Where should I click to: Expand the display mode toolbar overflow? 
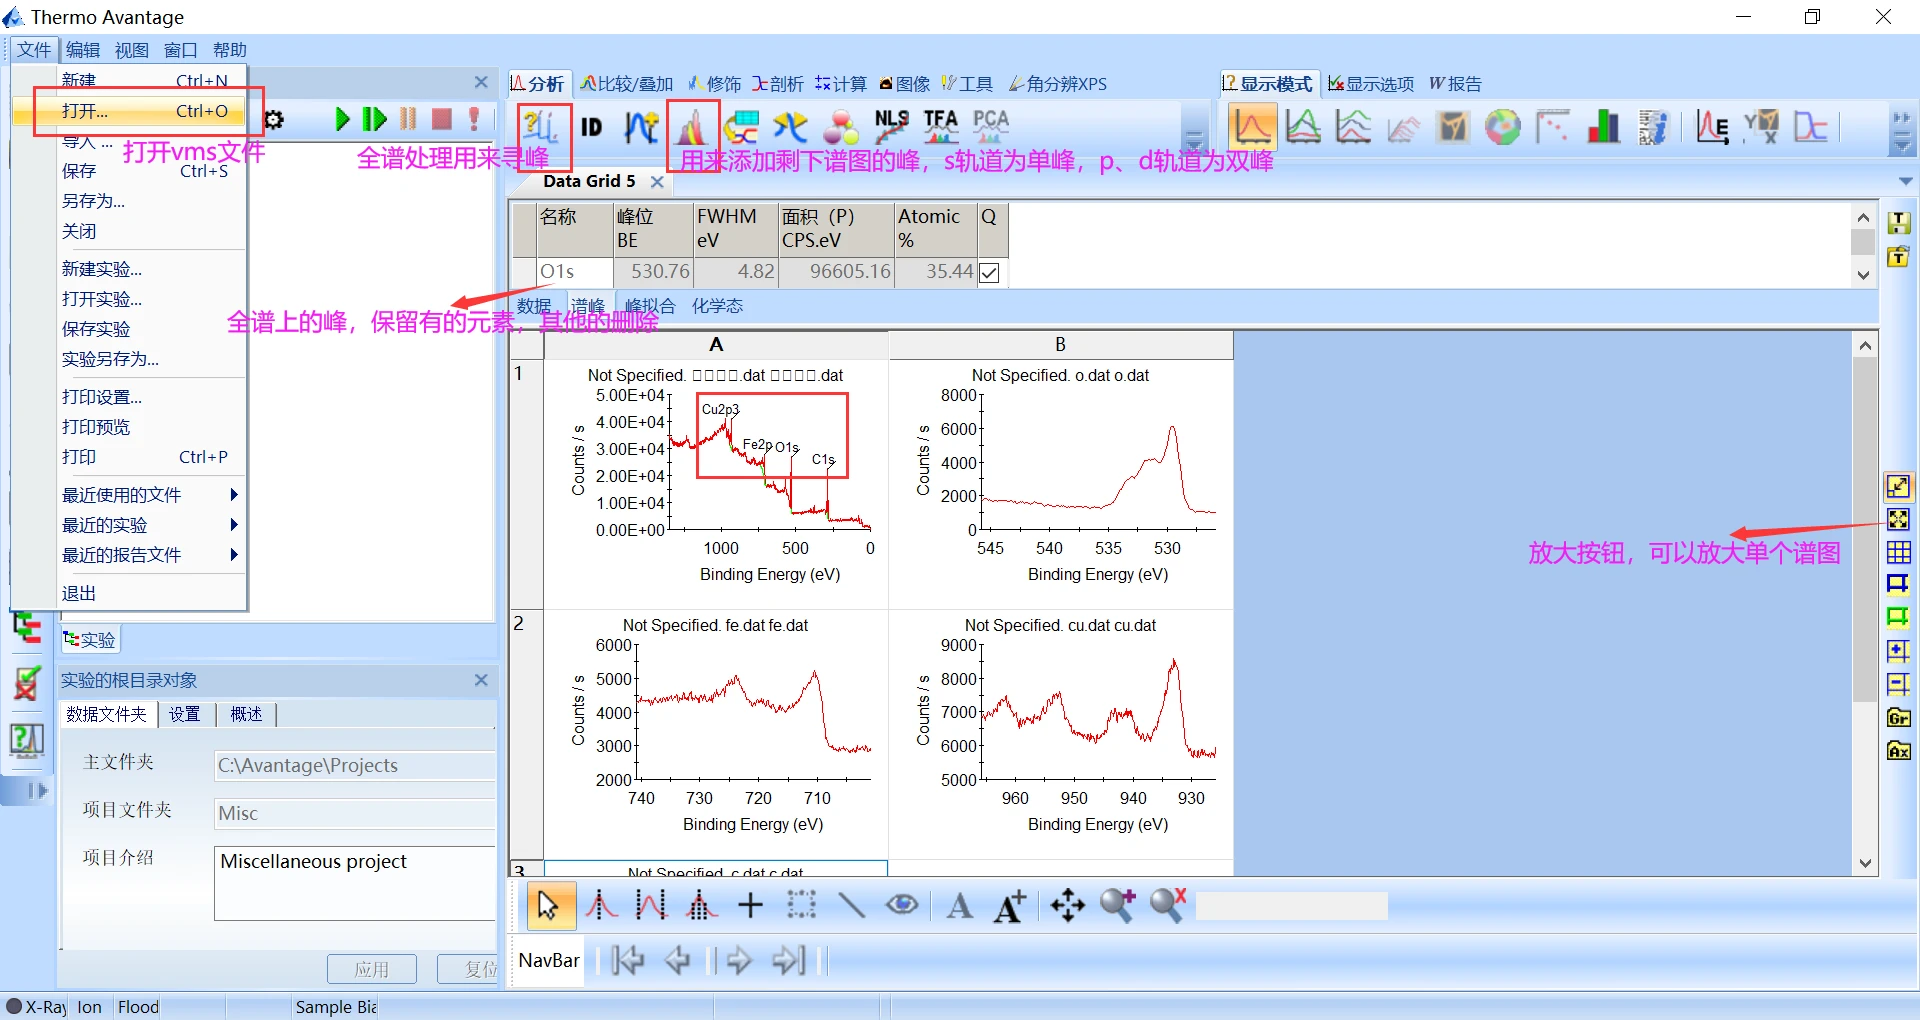(1902, 145)
